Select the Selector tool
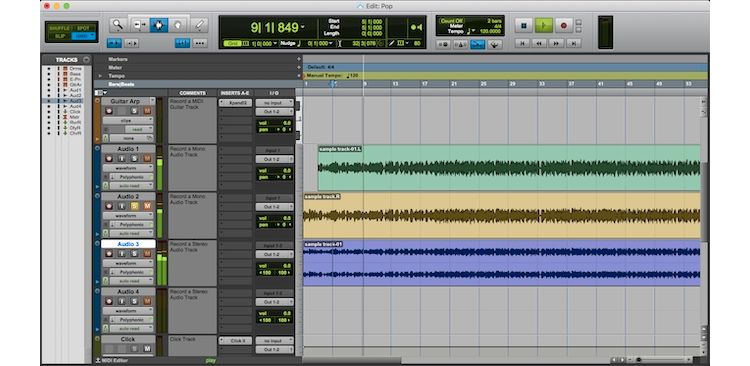The width and height of the screenshot is (750, 366). (158, 25)
